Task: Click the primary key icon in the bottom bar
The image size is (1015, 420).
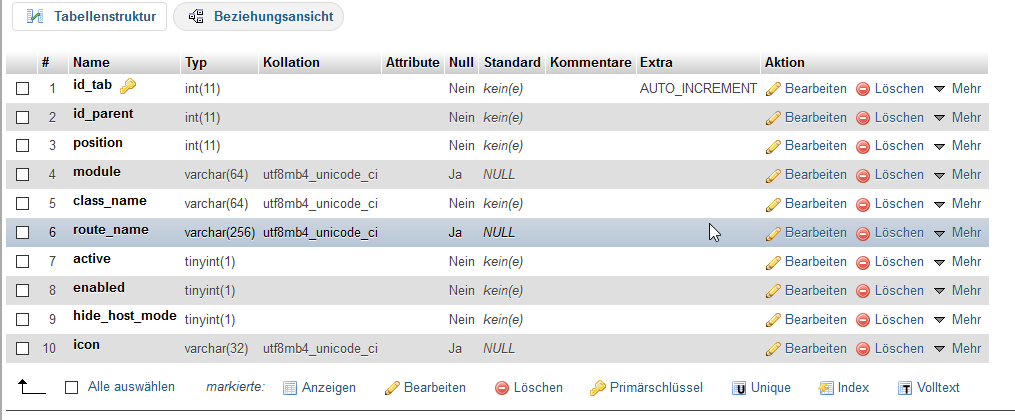Action: pyautogui.click(x=598, y=388)
